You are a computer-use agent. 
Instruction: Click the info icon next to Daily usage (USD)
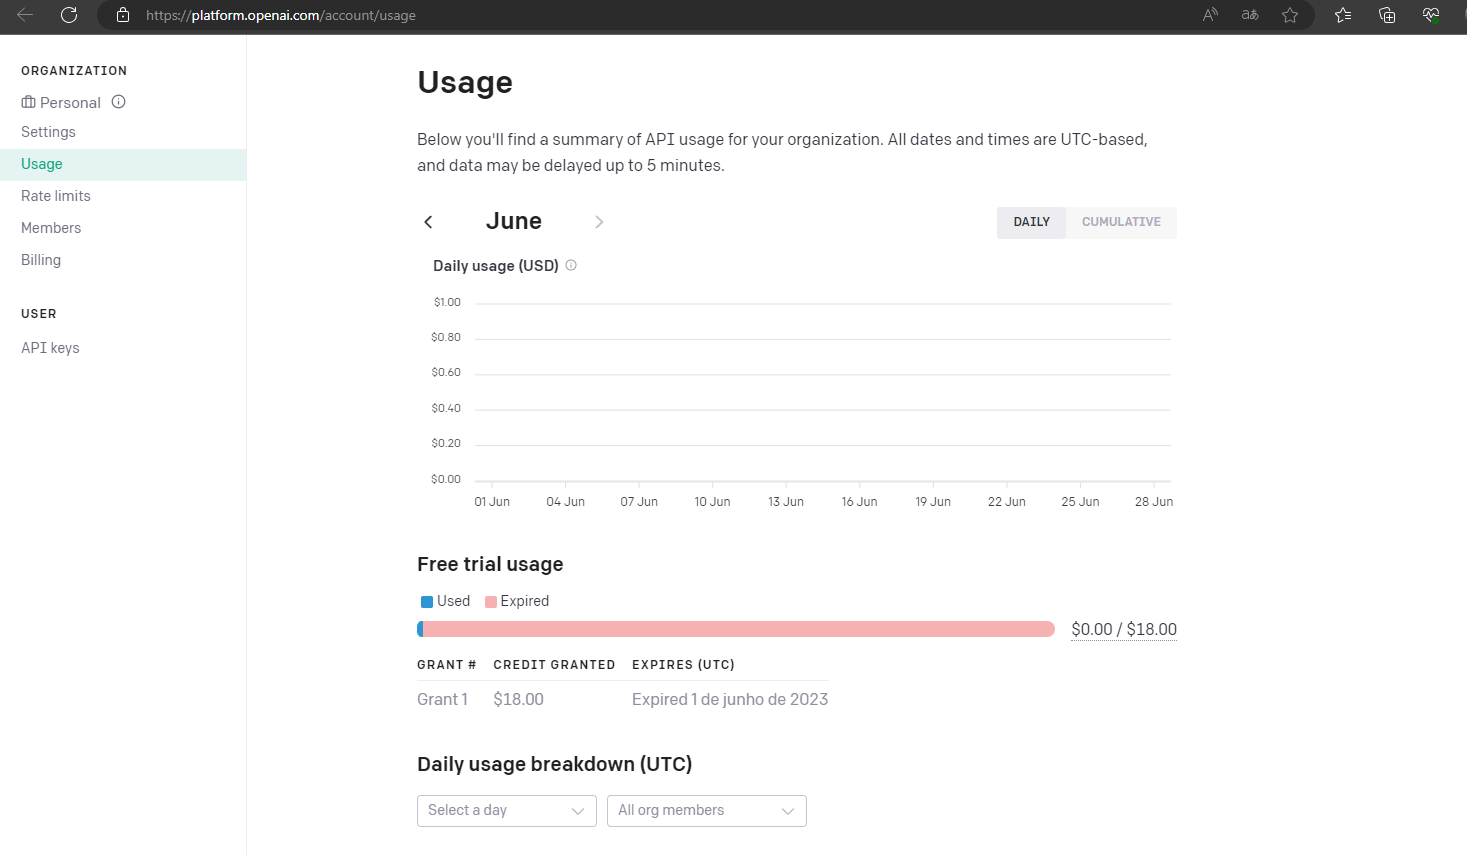tap(571, 265)
